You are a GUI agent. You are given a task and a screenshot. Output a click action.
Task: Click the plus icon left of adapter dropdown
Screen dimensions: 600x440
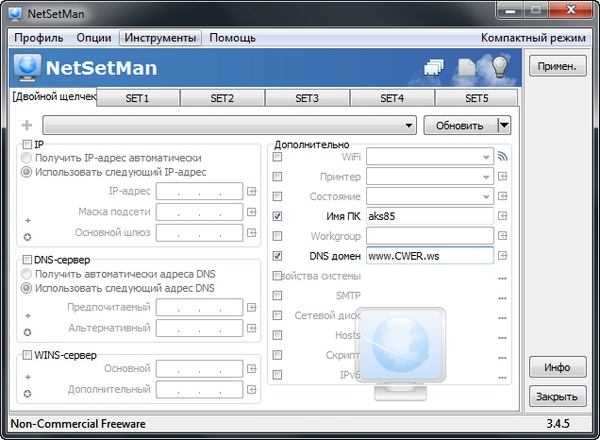[26, 126]
